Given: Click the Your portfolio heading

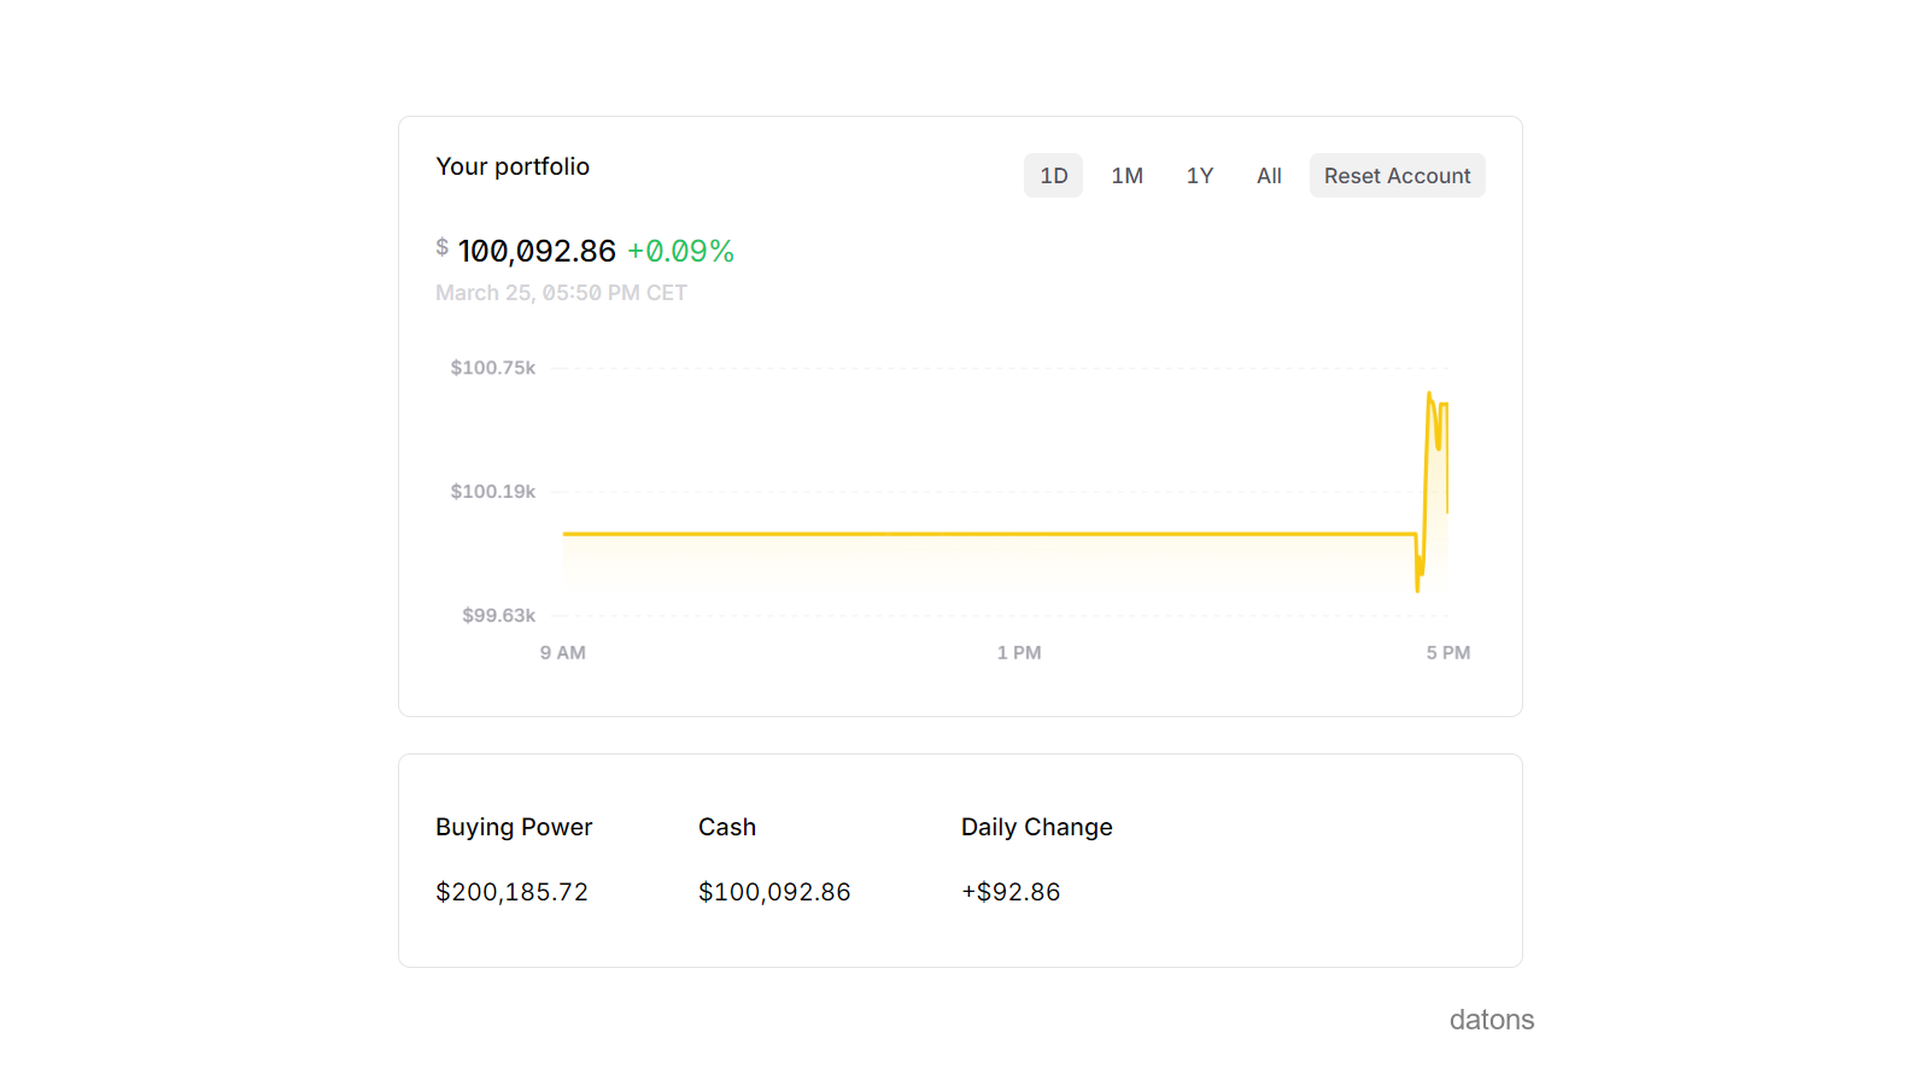Looking at the screenshot, I should pyautogui.click(x=512, y=166).
